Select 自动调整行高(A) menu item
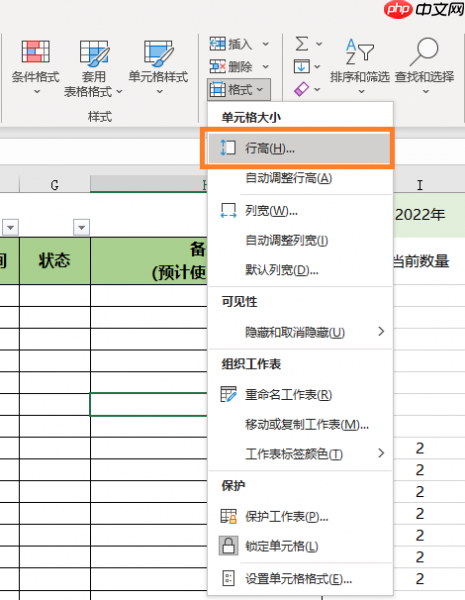465x600 pixels. click(x=301, y=178)
